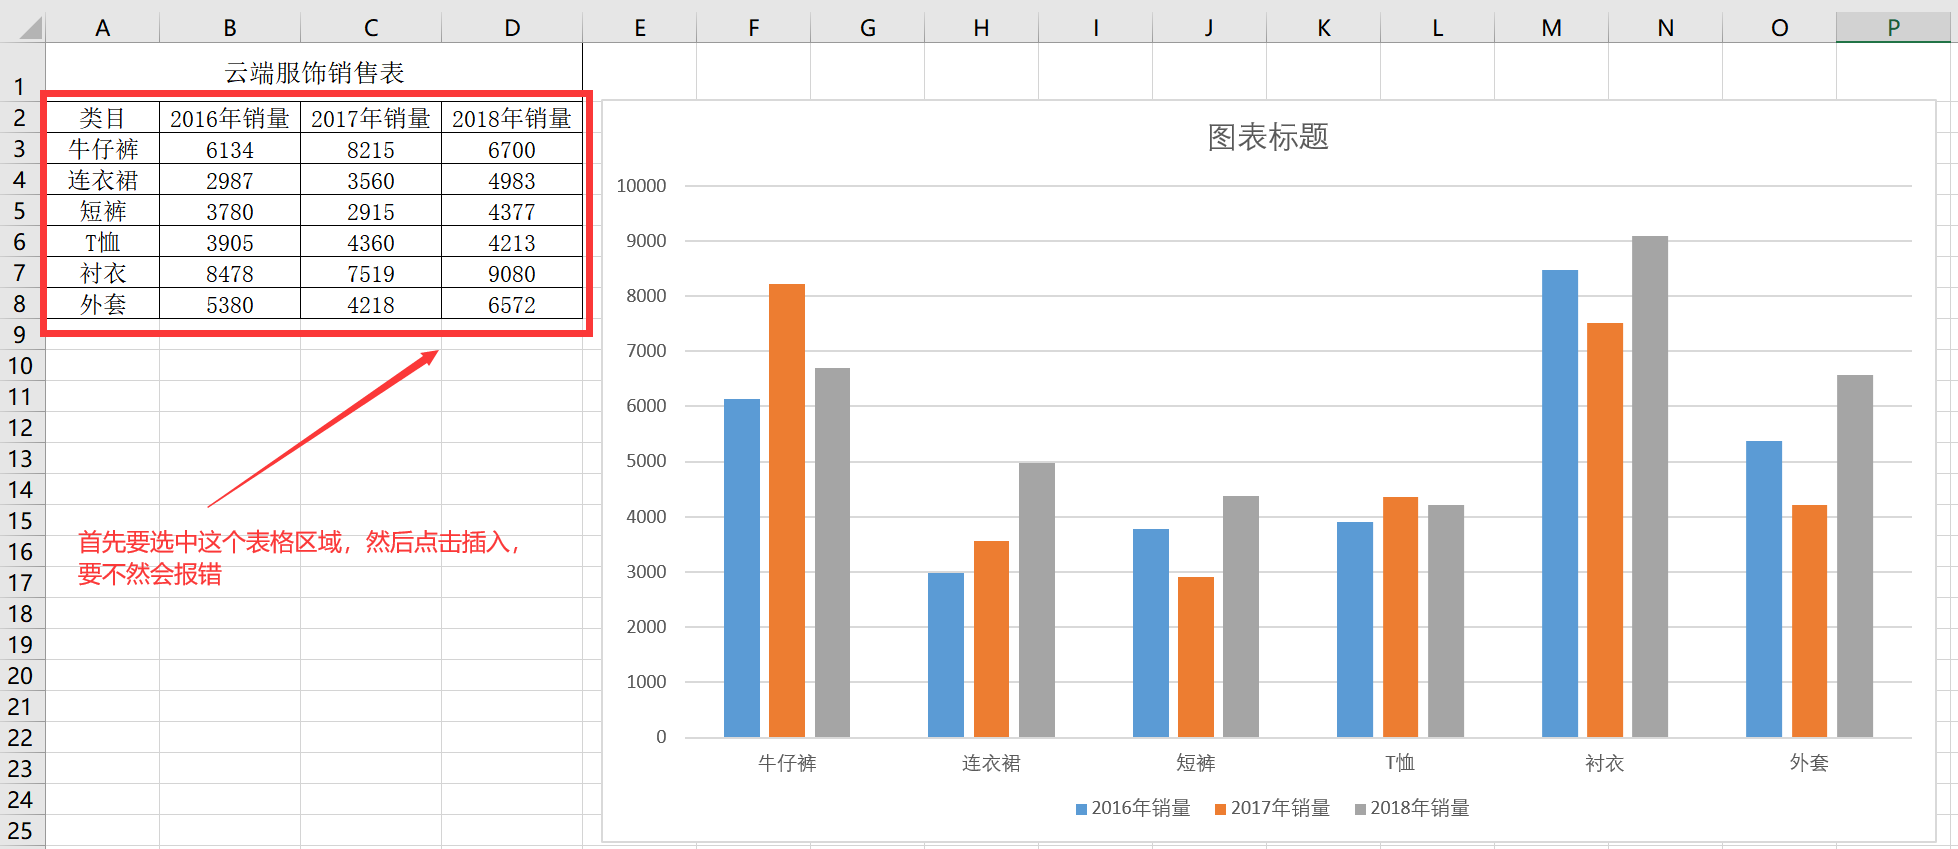This screenshot has width=1958, height=849.
Task: Select column B header
Action: 230,28
